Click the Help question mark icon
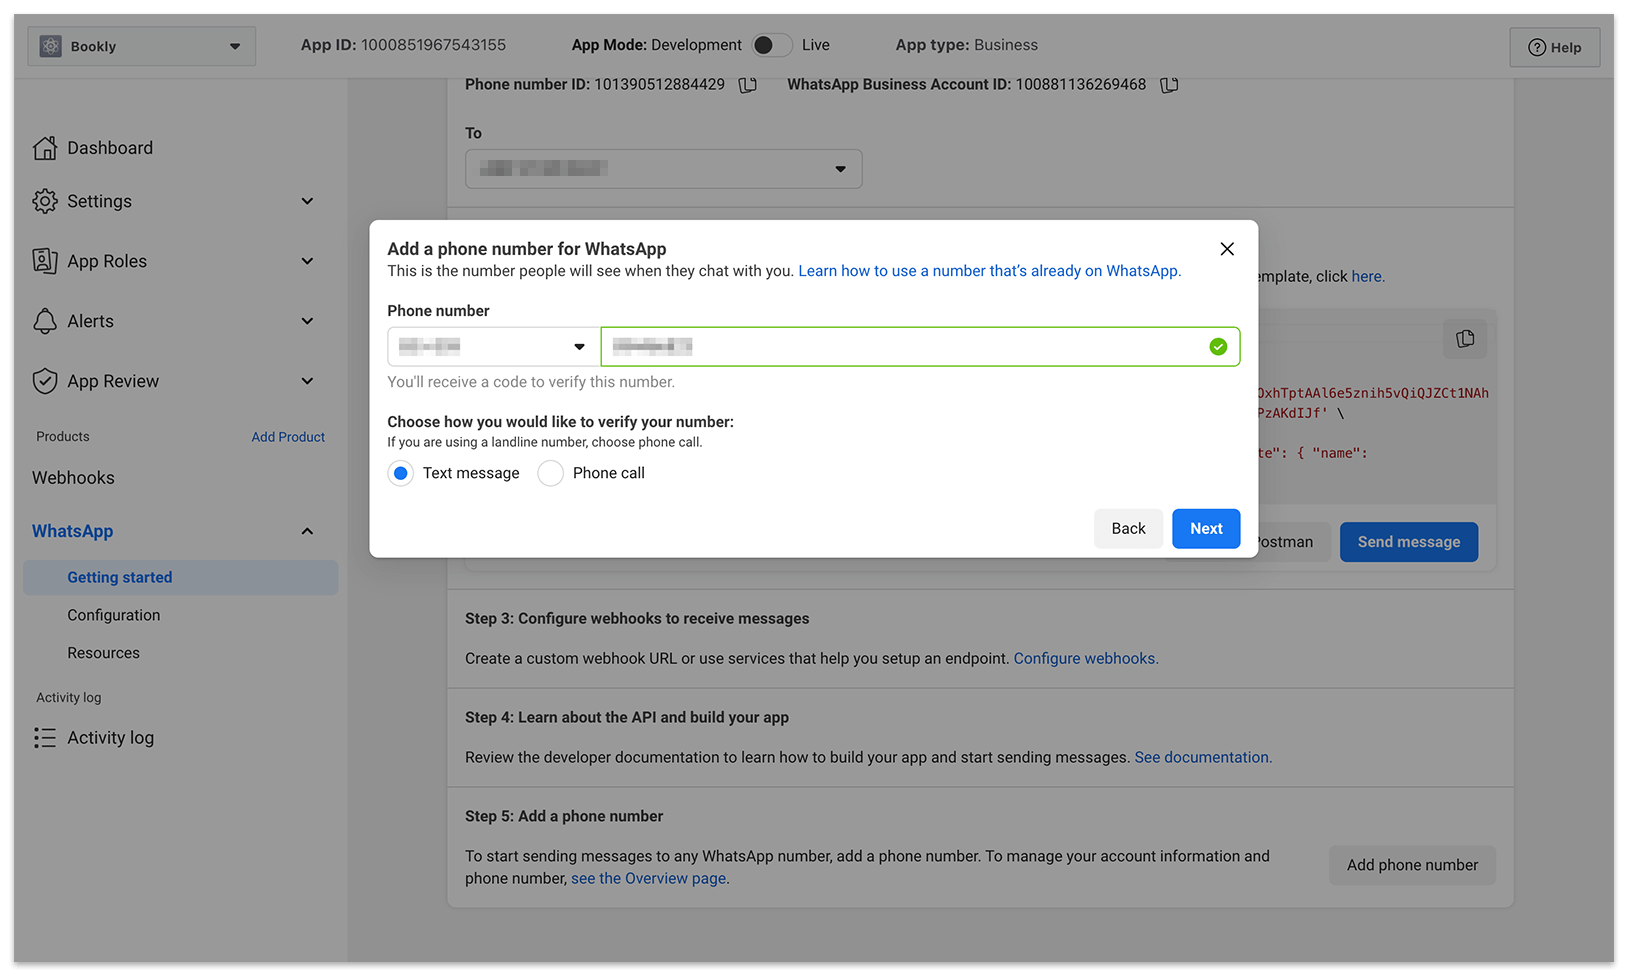This screenshot has width=1628, height=976. (x=1537, y=47)
